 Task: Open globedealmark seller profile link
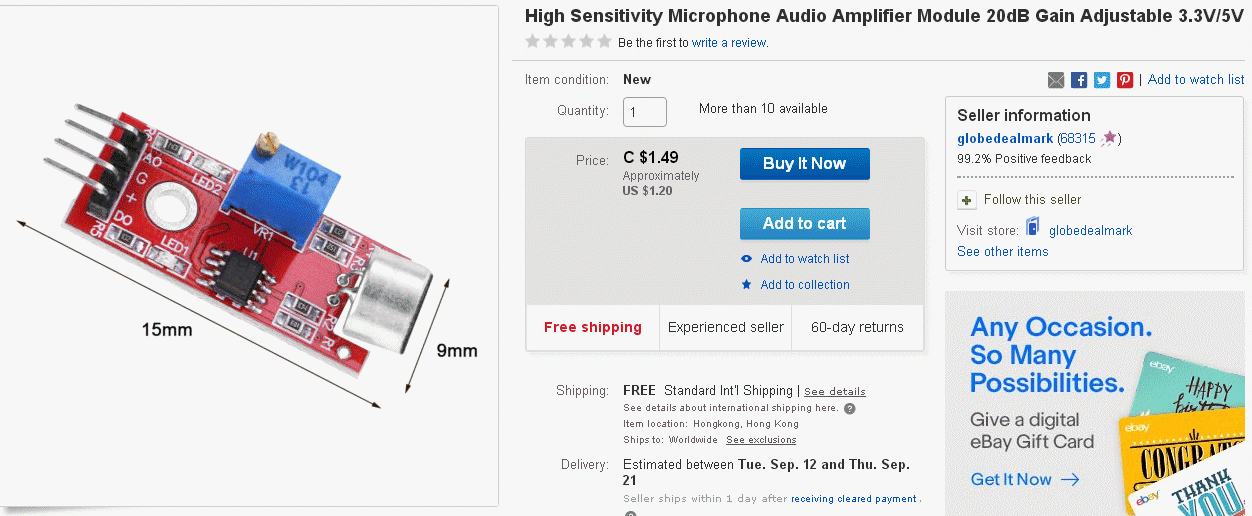tap(1005, 139)
